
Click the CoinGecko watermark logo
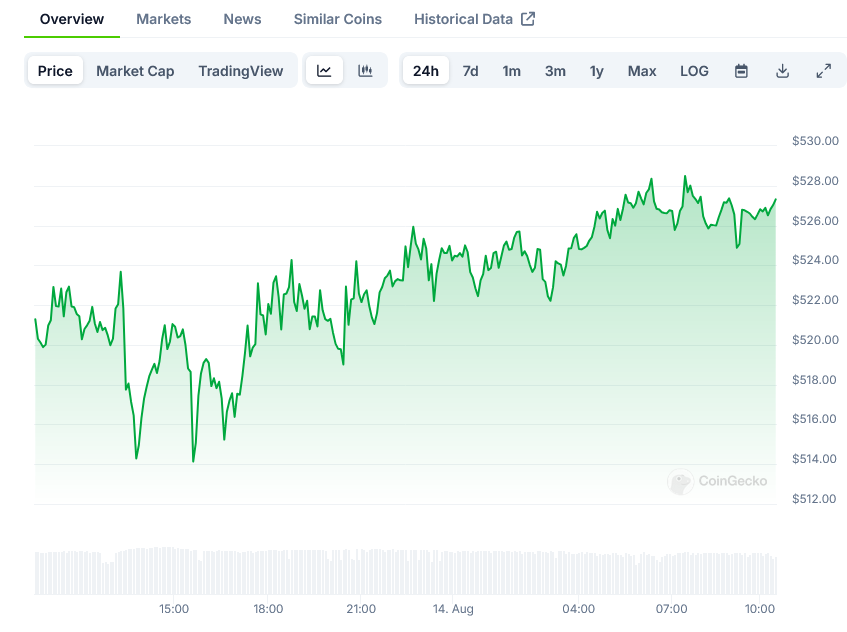tap(718, 482)
